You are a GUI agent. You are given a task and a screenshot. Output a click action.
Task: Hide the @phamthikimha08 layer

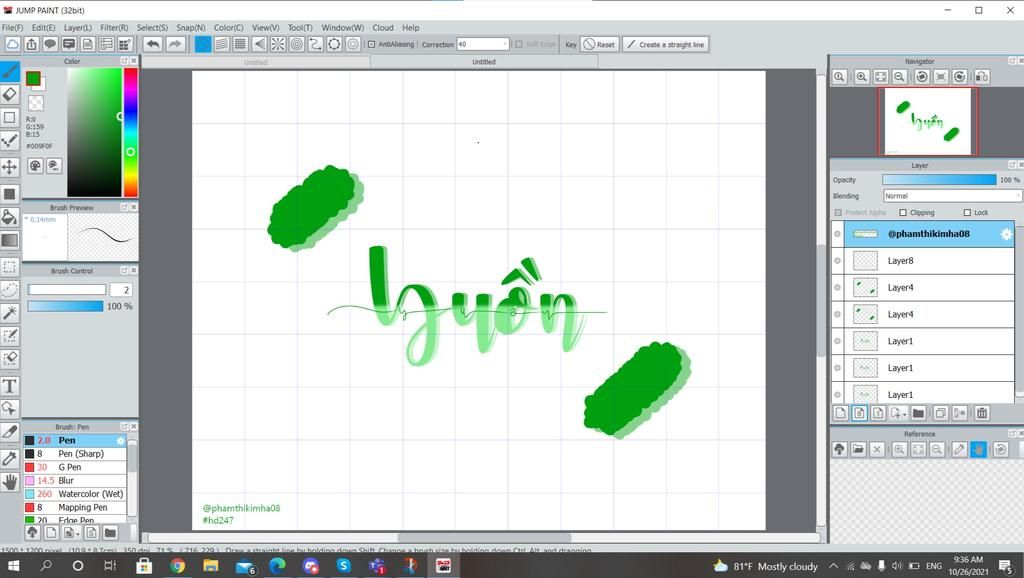click(837, 234)
